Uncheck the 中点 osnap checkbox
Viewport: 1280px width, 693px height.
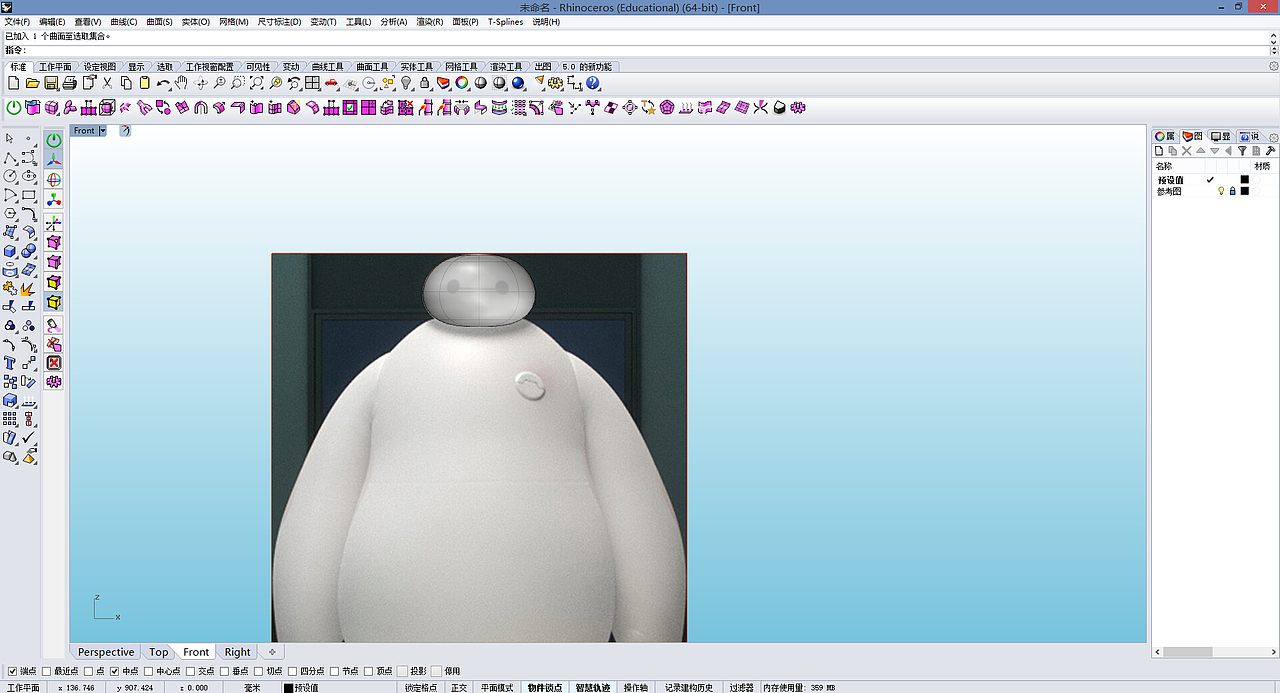pos(114,671)
